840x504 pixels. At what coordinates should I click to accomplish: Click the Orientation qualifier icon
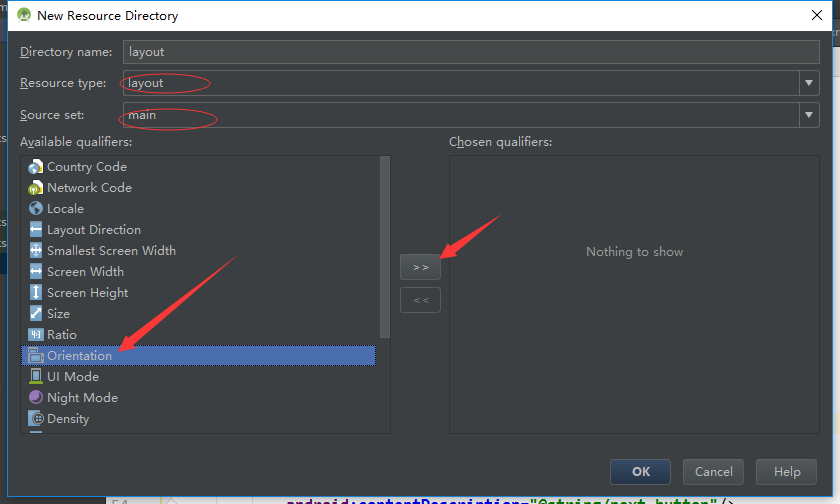click(35, 356)
